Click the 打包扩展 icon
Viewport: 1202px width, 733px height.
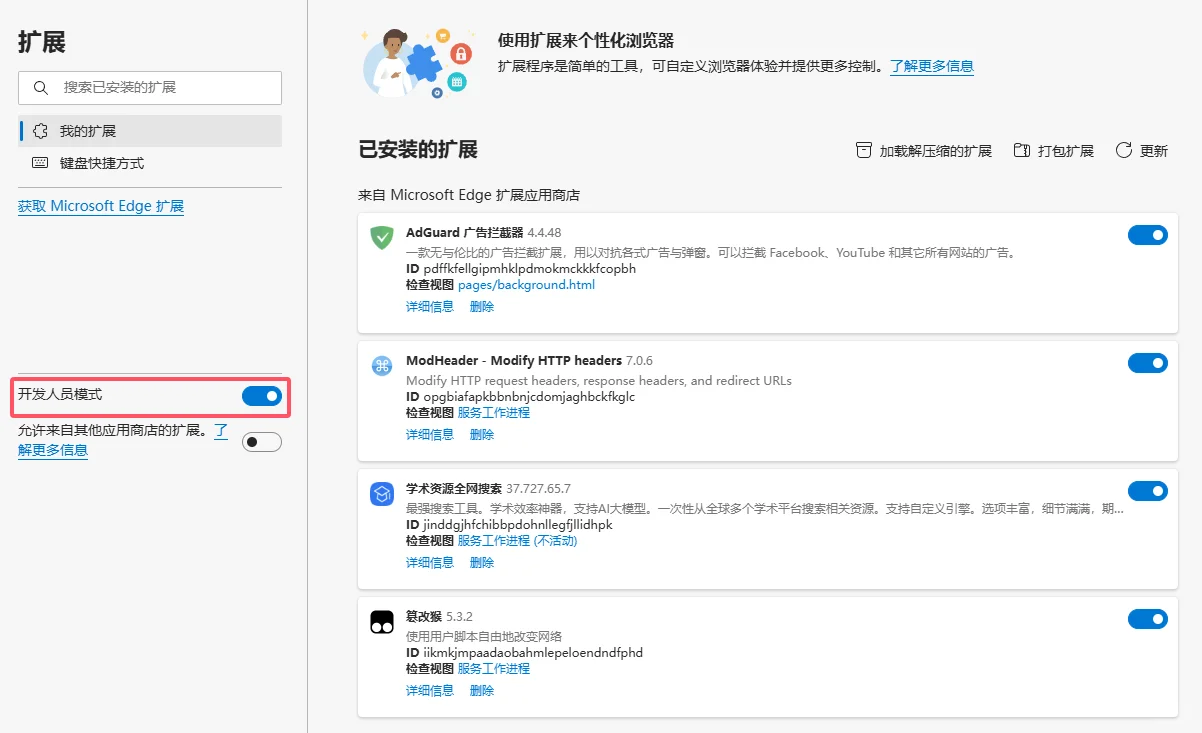point(1022,150)
